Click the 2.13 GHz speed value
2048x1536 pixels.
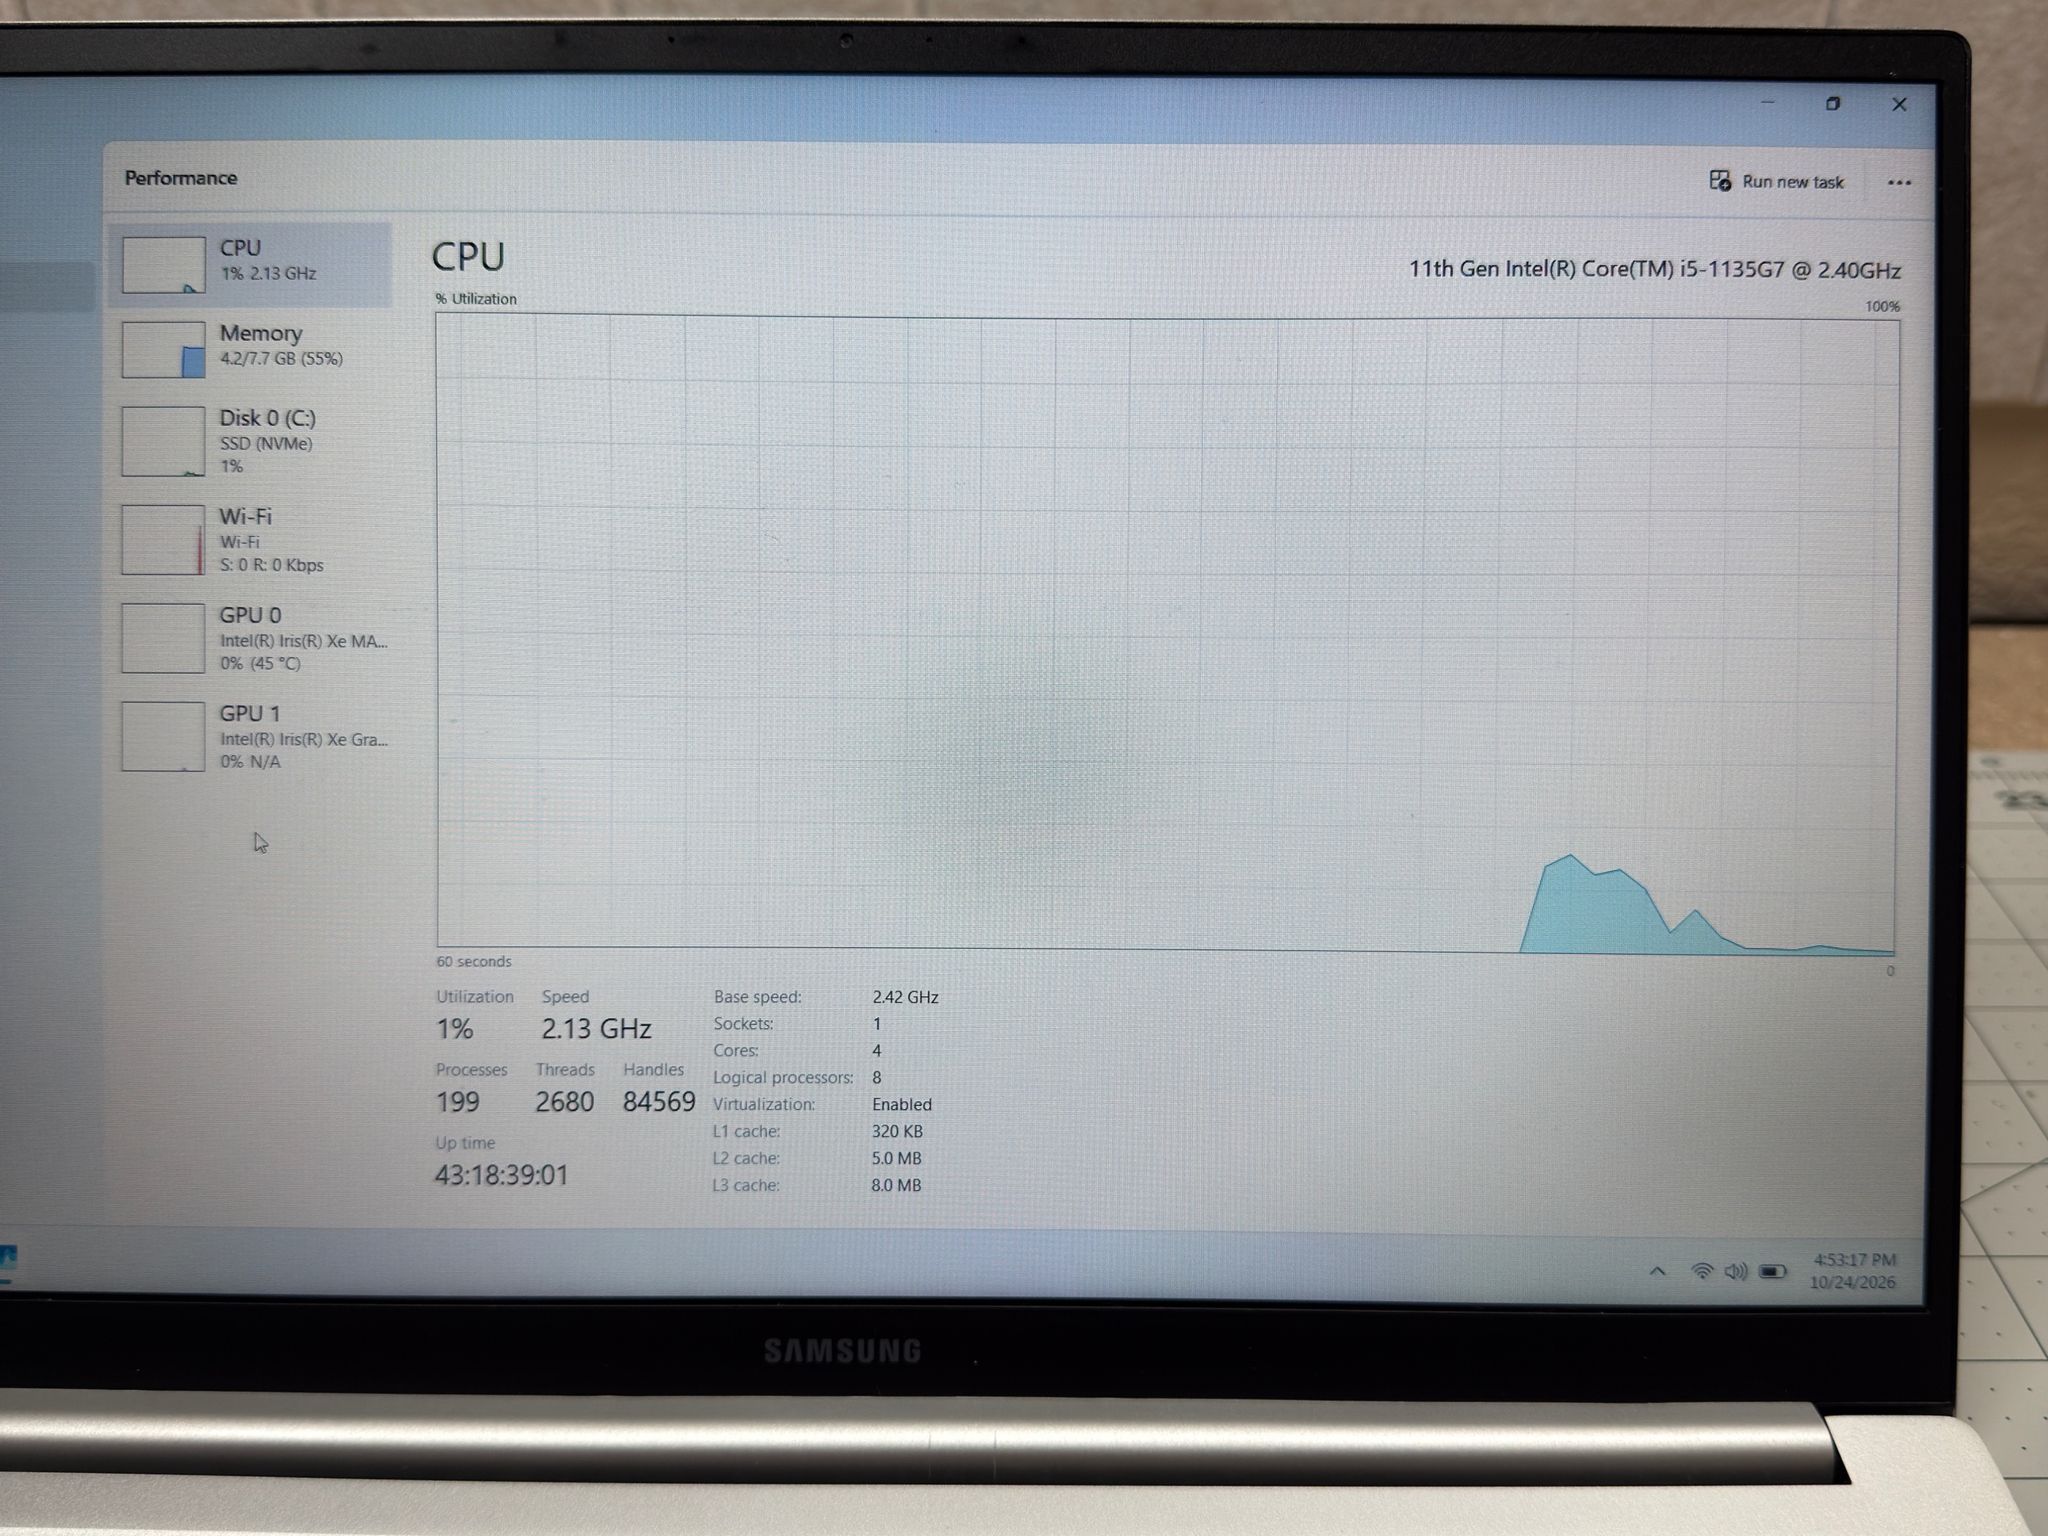point(596,1028)
